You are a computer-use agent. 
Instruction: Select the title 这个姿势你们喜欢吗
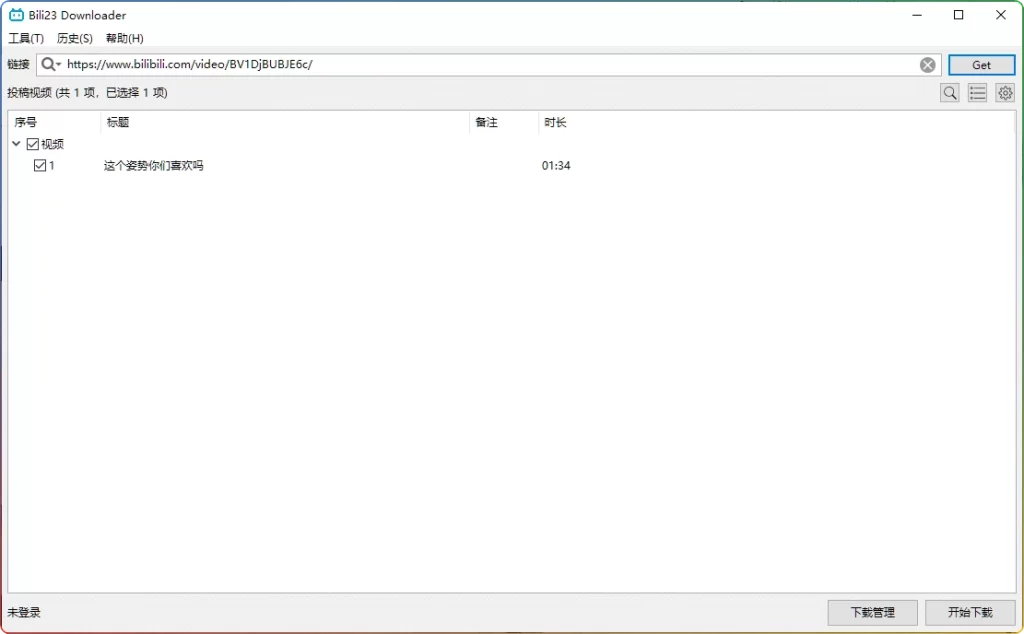156,165
